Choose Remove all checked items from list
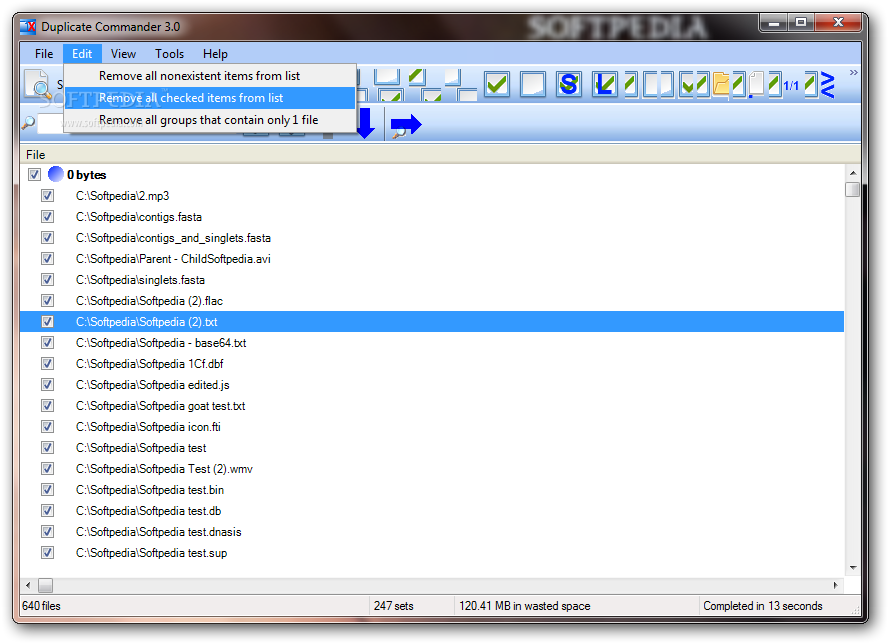This screenshot has width=889, height=644. [210, 98]
